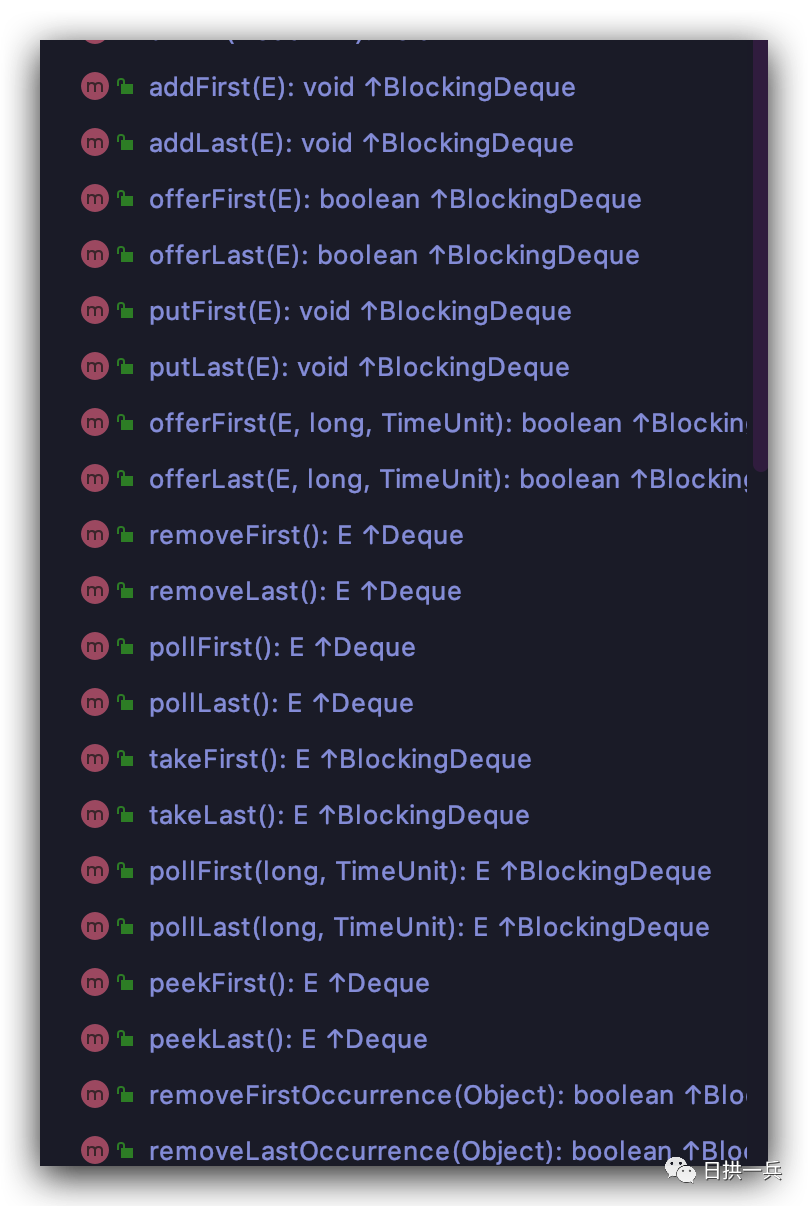The width and height of the screenshot is (808, 1206).
Task: Click the method icon beside addFirst(E)
Action: point(94,87)
